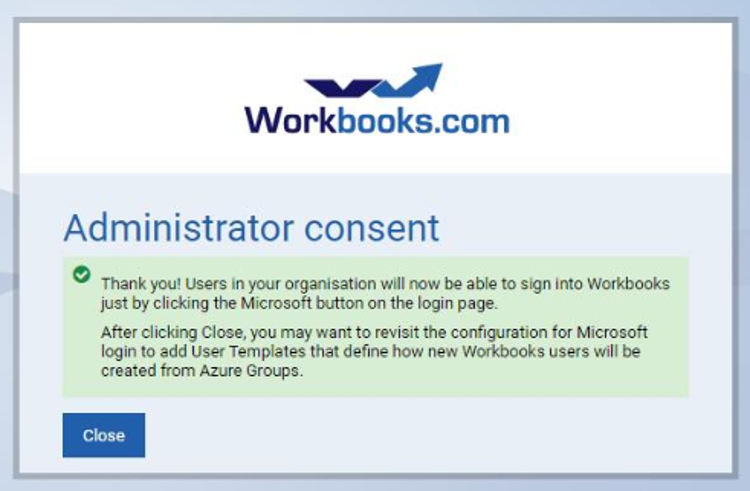Click the dark navy chevron logo shape
Screen dimensions: 750x491
(342, 88)
